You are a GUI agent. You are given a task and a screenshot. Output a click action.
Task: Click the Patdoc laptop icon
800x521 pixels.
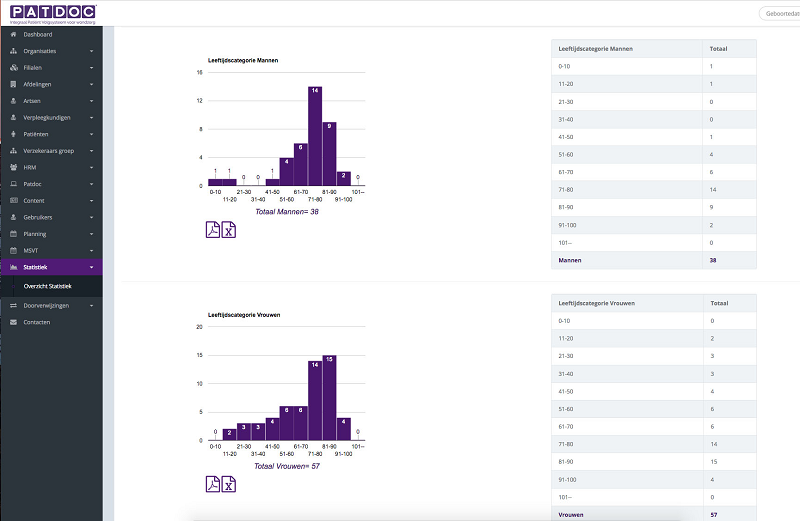[13, 184]
